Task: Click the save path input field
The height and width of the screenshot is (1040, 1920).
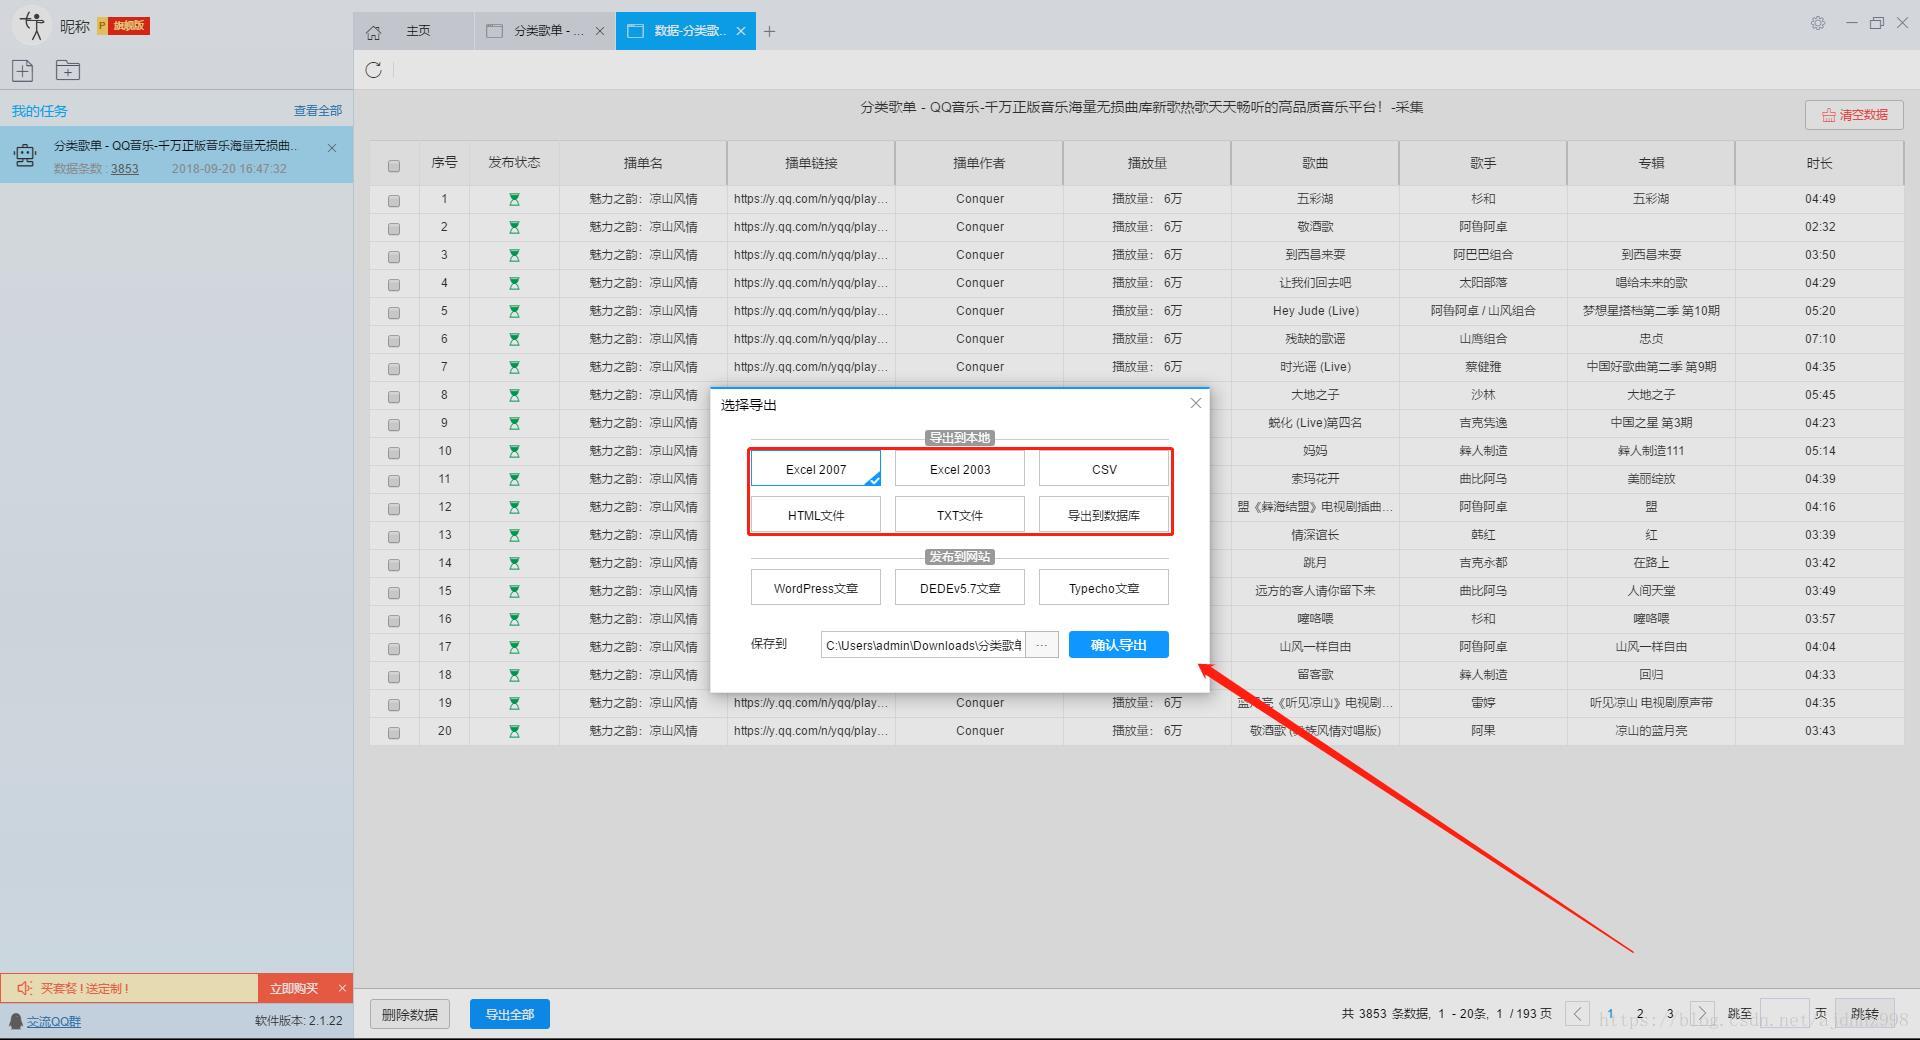Action: pos(923,645)
